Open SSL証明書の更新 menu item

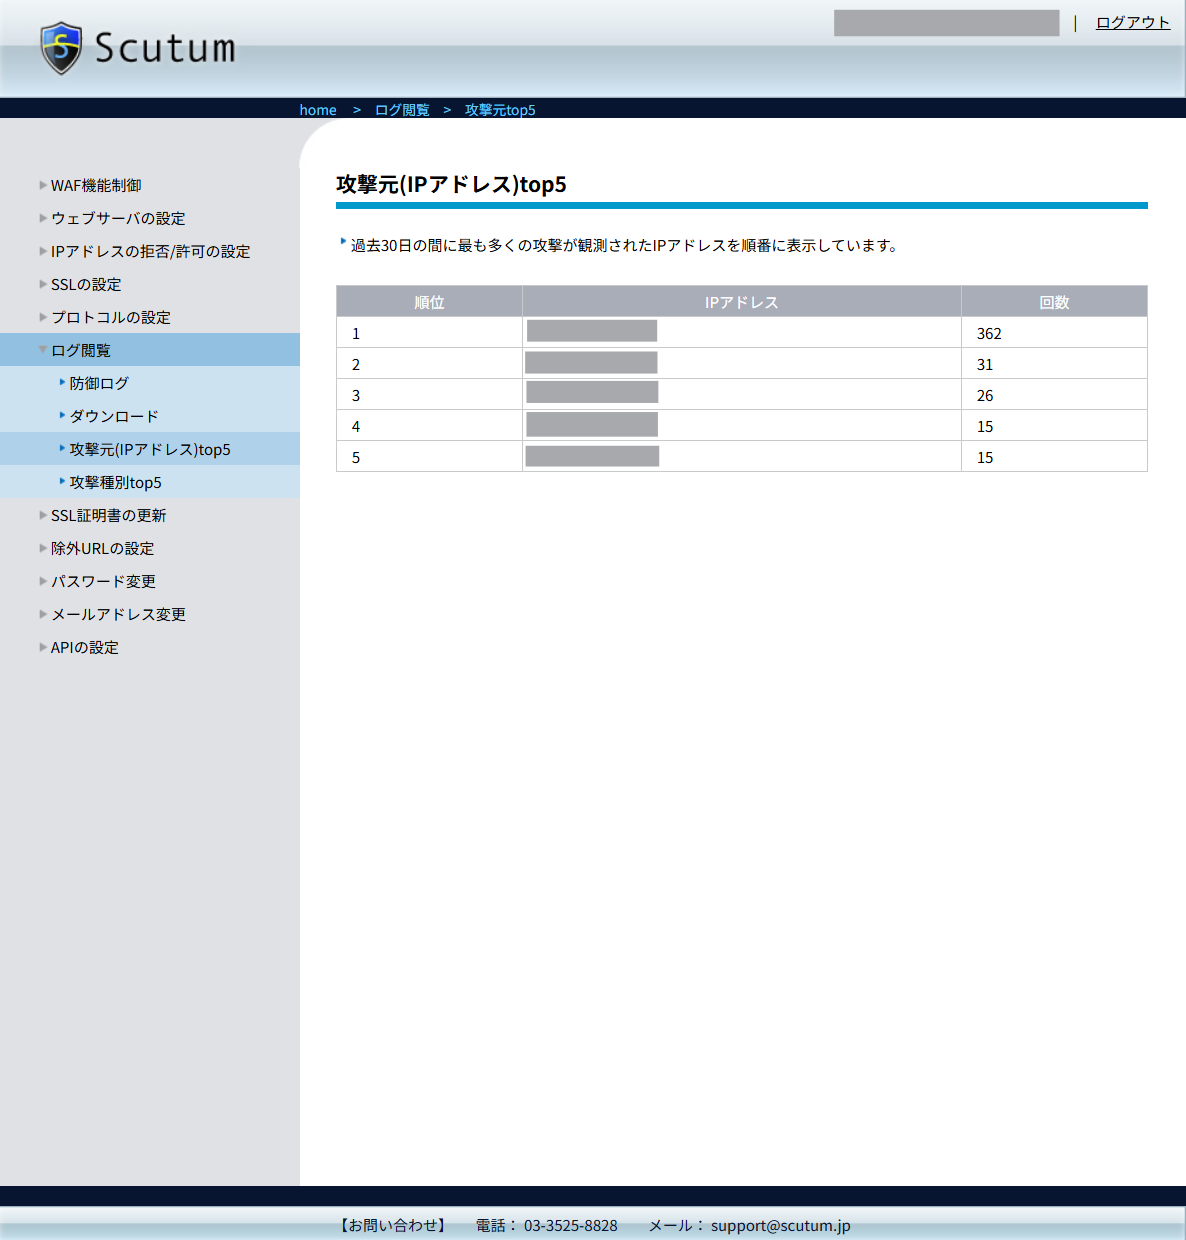click(x=108, y=515)
